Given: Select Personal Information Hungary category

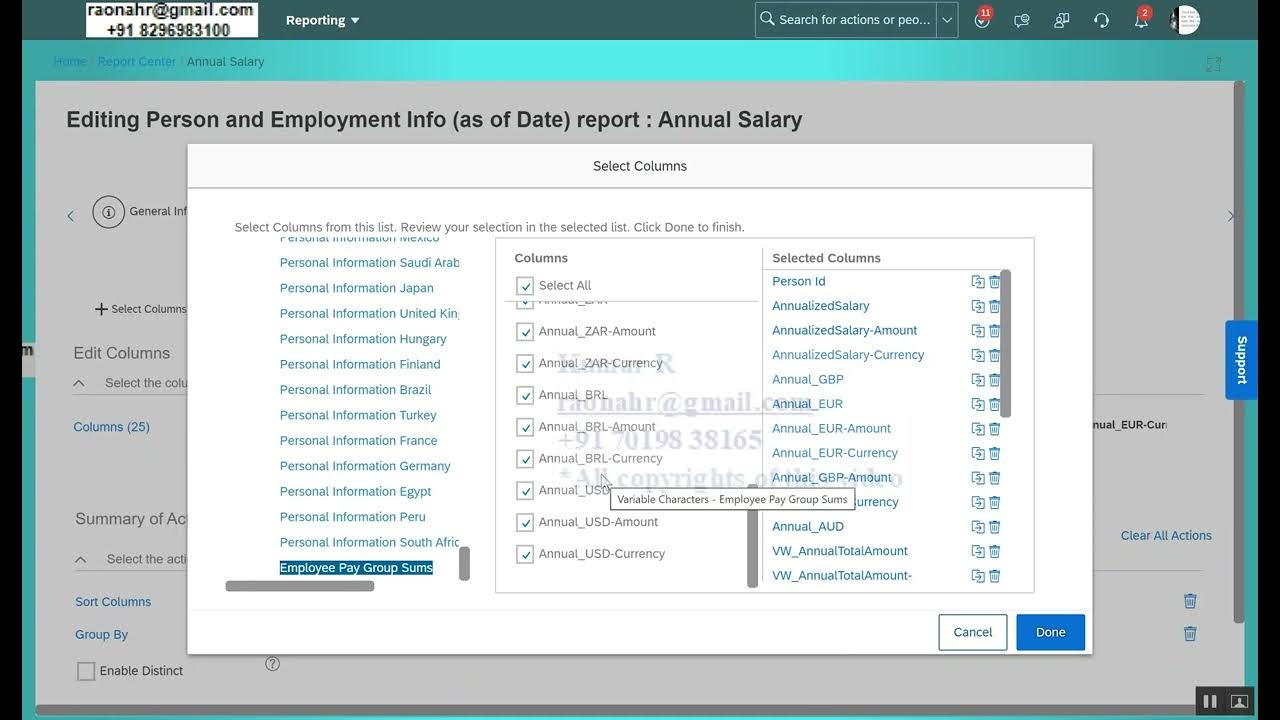Looking at the screenshot, I should coord(363,339).
